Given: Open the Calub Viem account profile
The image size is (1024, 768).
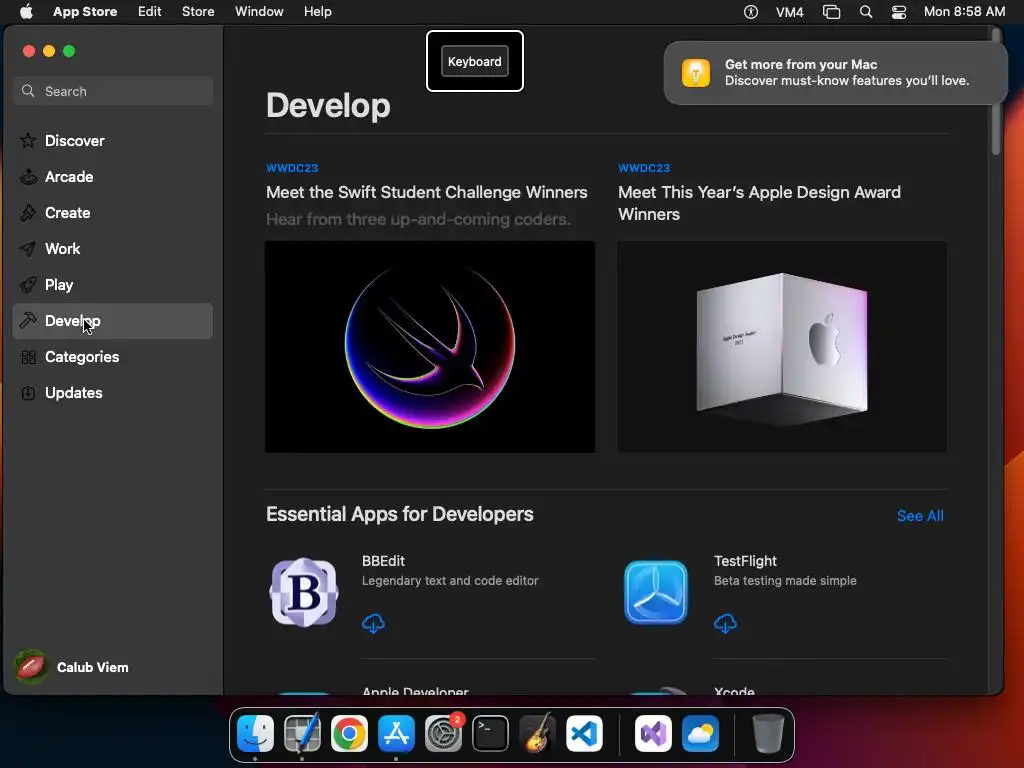Looking at the screenshot, I should tap(72, 667).
